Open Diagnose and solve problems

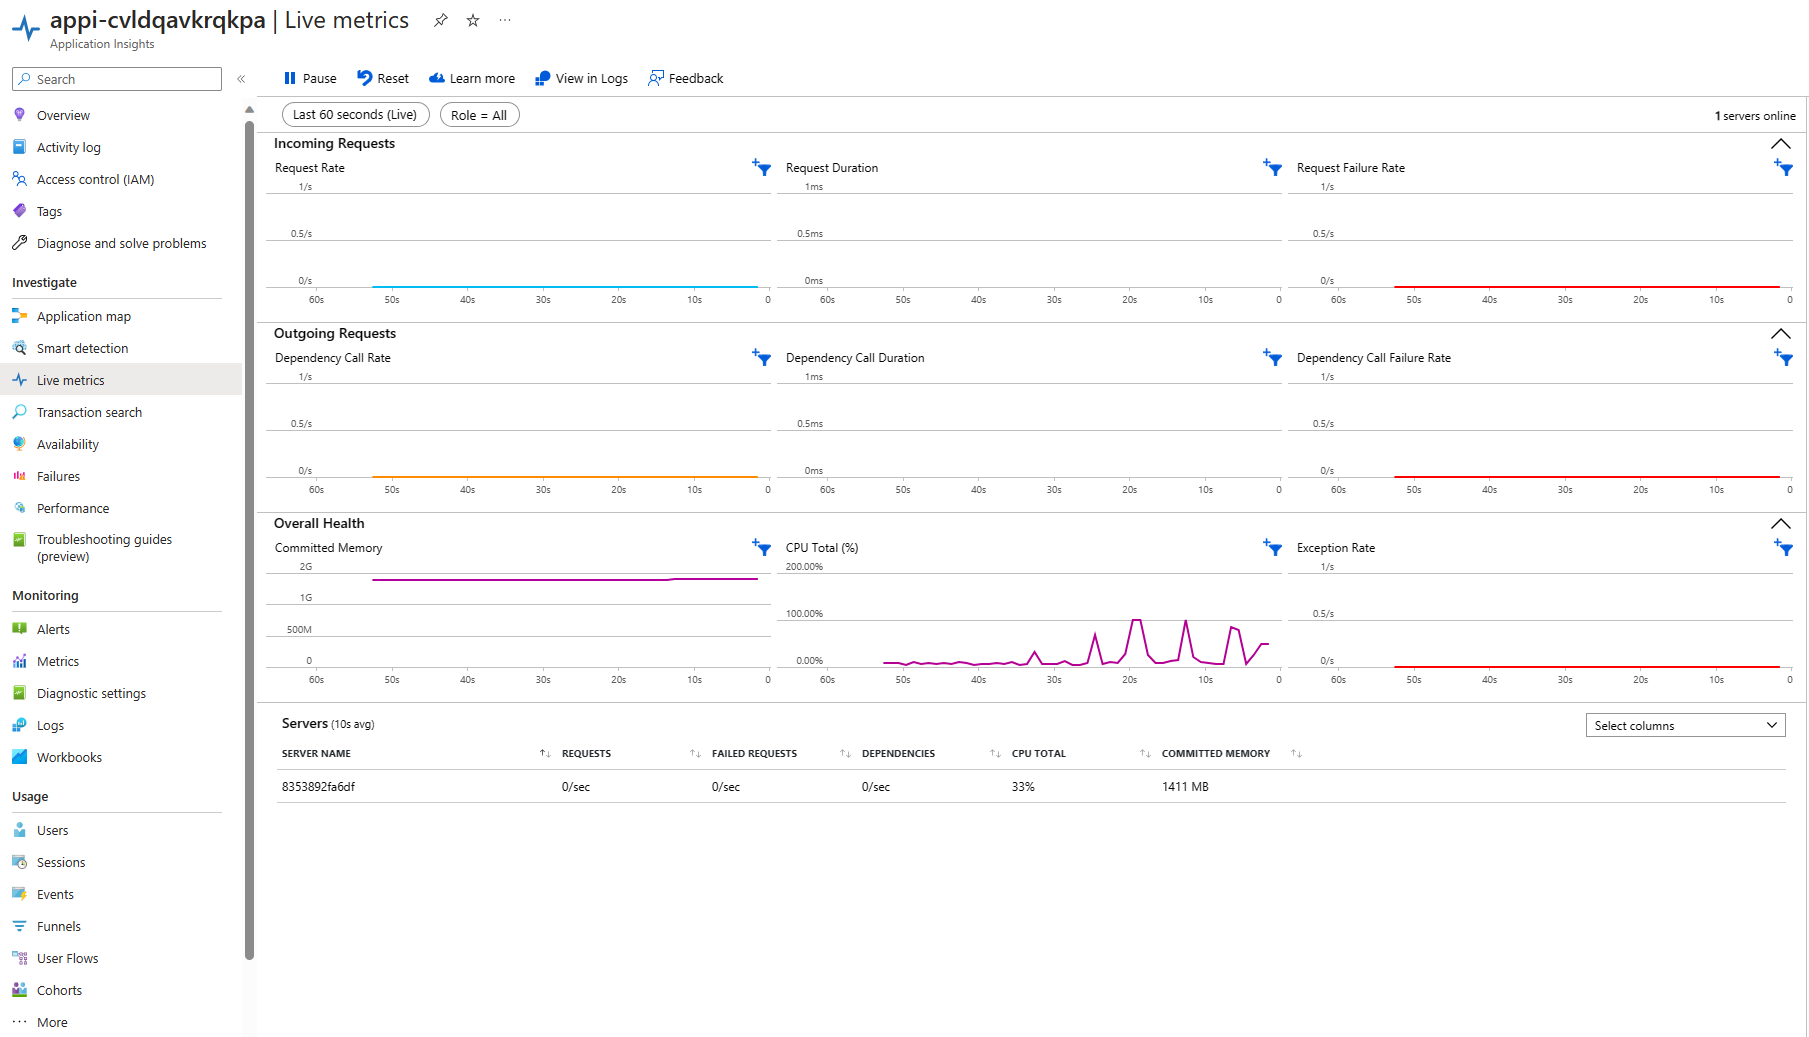(121, 243)
